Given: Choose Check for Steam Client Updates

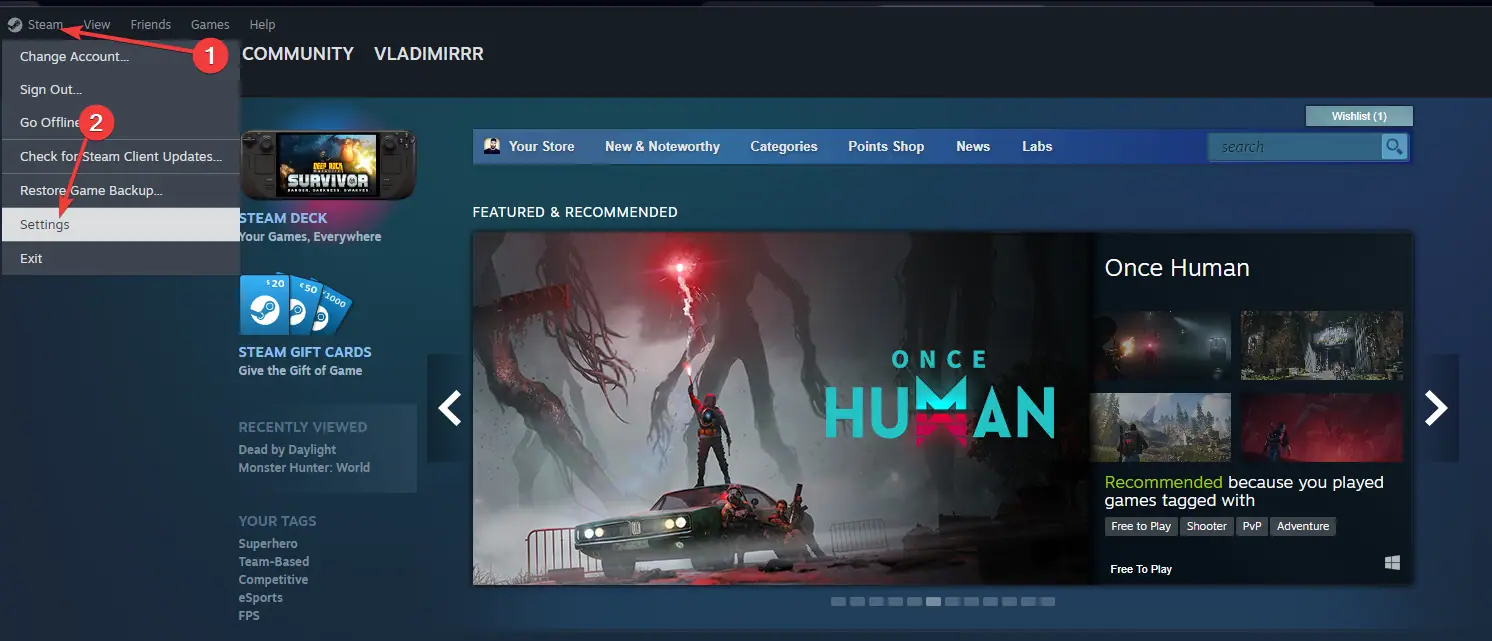Looking at the screenshot, I should 121,157.
